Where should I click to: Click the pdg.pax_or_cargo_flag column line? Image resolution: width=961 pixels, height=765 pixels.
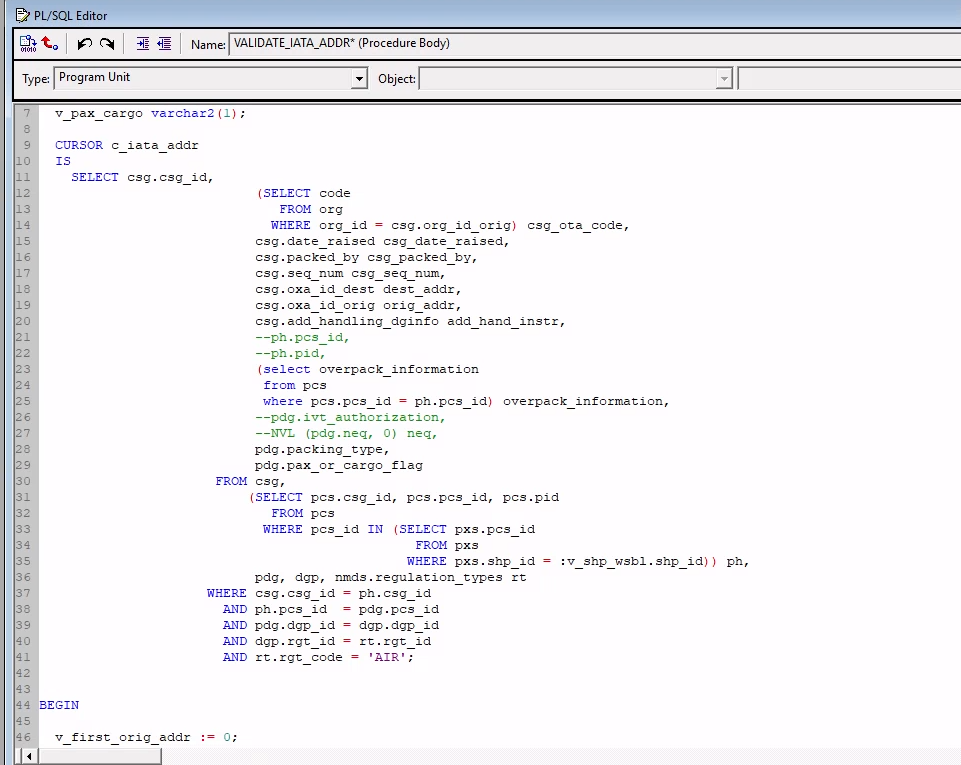click(338, 465)
